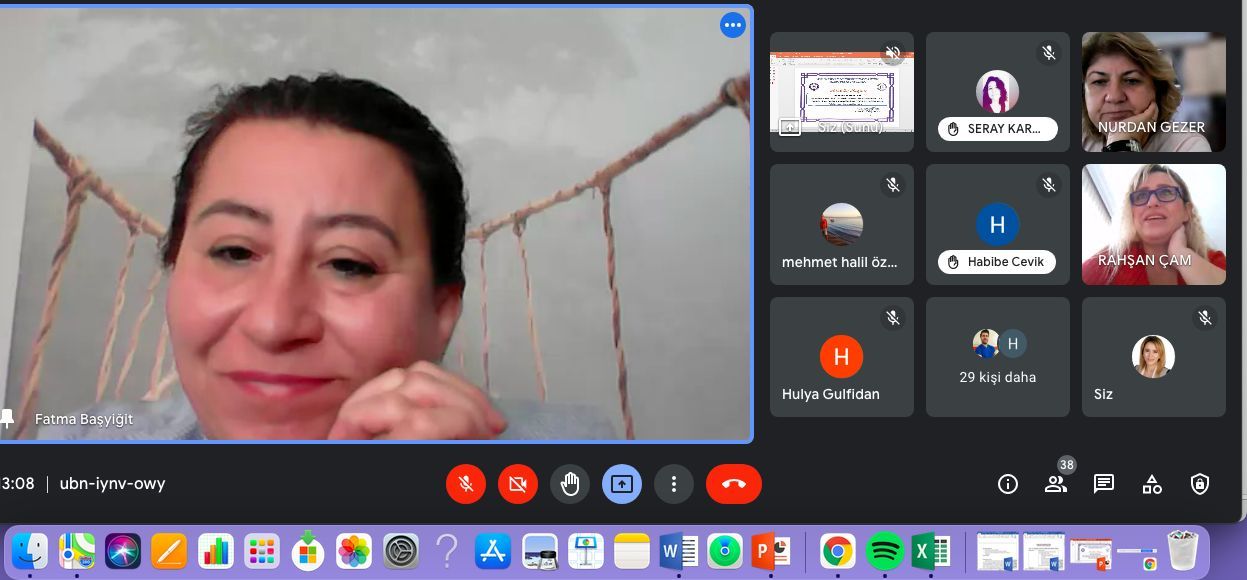Toggle the raise hand button
The height and width of the screenshot is (580, 1247).
point(570,484)
